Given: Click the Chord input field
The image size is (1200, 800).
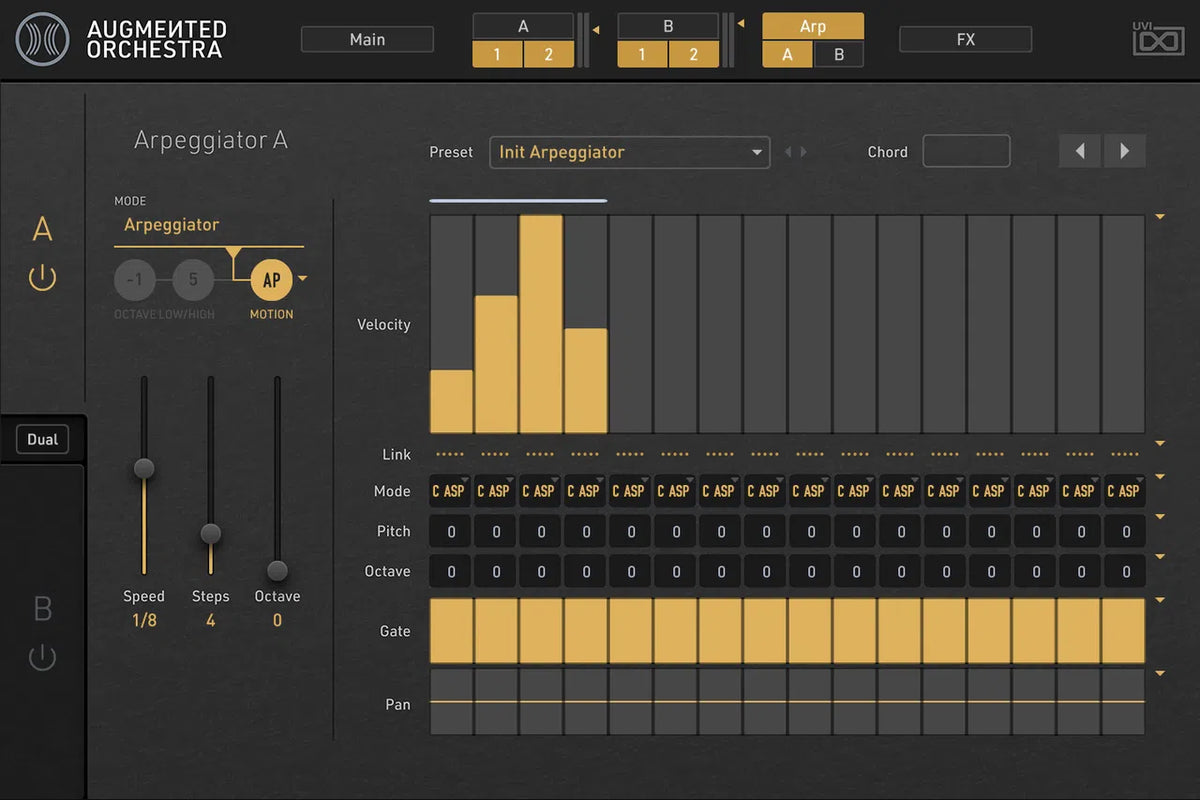Looking at the screenshot, I should [965, 152].
